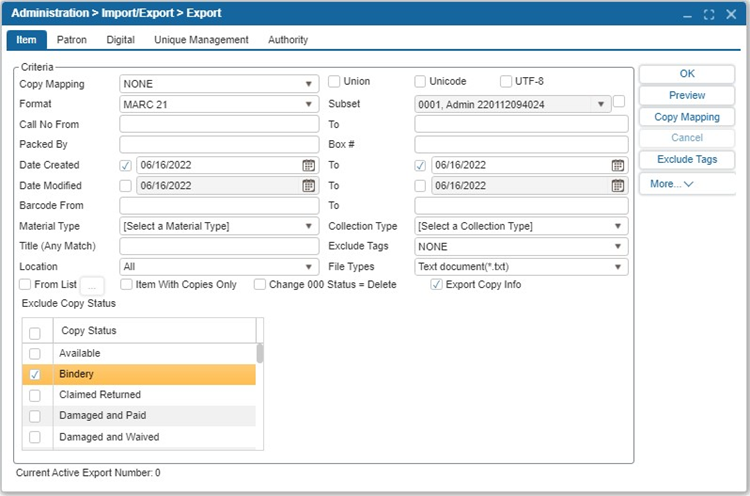The height and width of the screenshot is (496, 750).
Task: Tick the UTF-8 checkbox
Action: tap(506, 81)
